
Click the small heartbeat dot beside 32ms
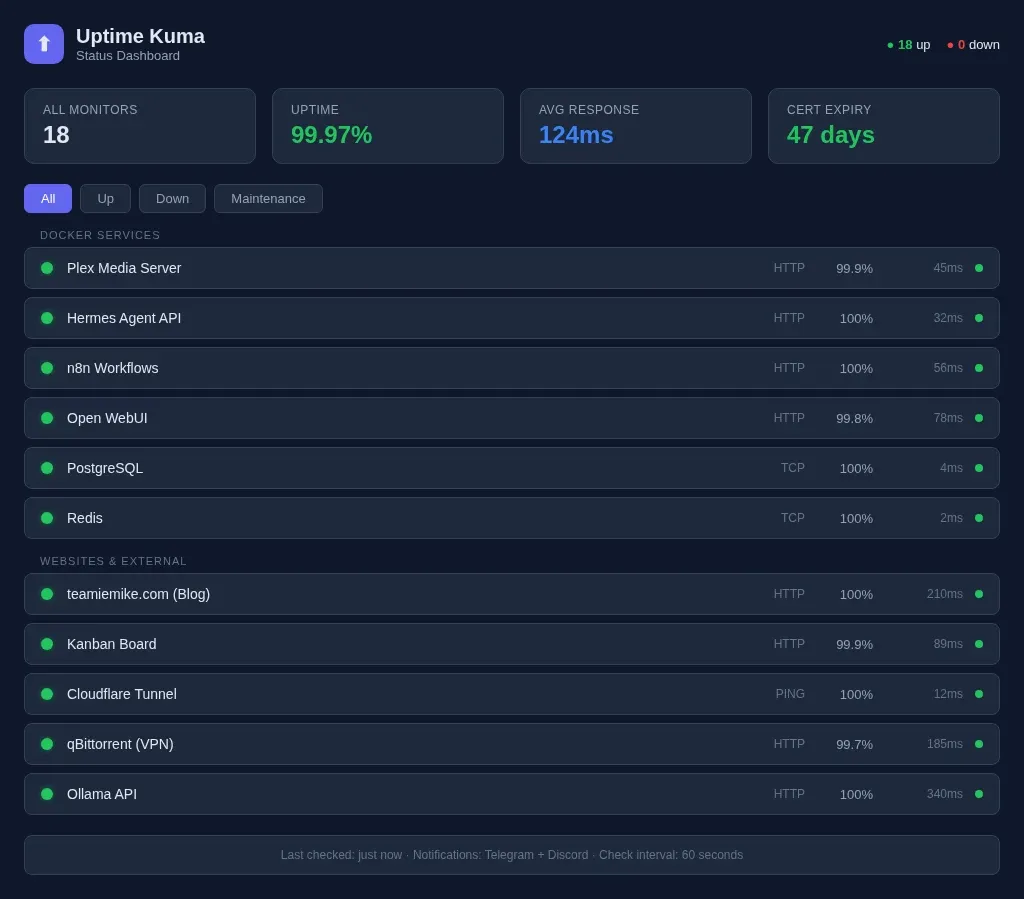tap(979, 318)
